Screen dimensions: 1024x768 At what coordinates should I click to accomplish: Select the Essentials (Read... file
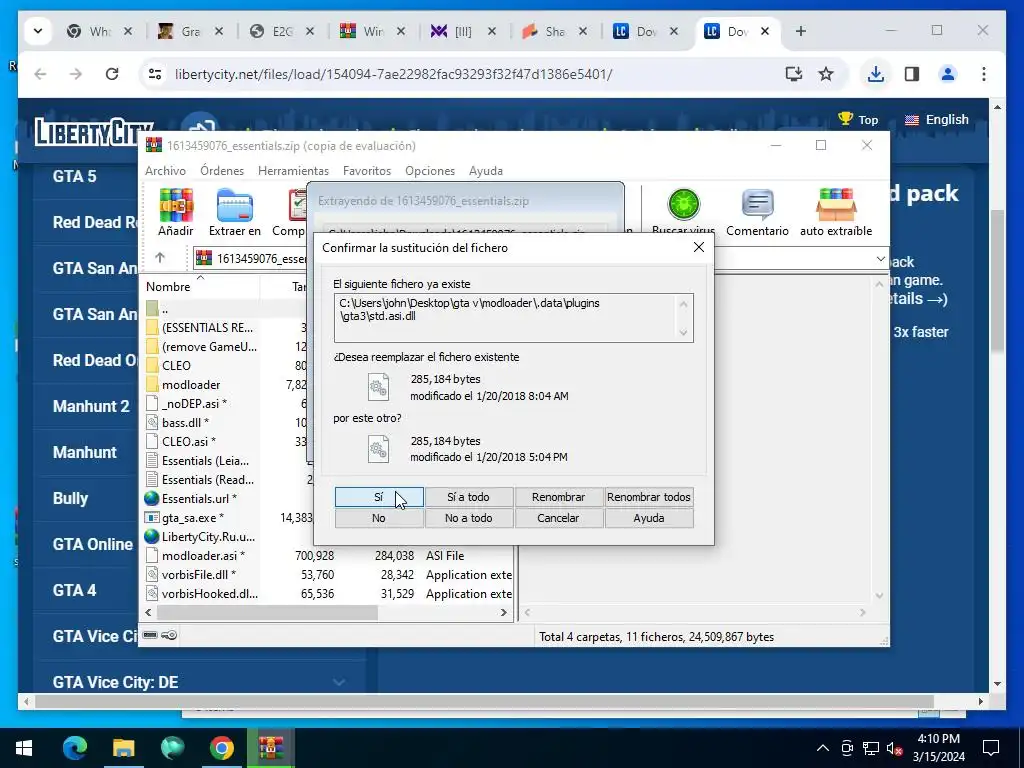208,480
